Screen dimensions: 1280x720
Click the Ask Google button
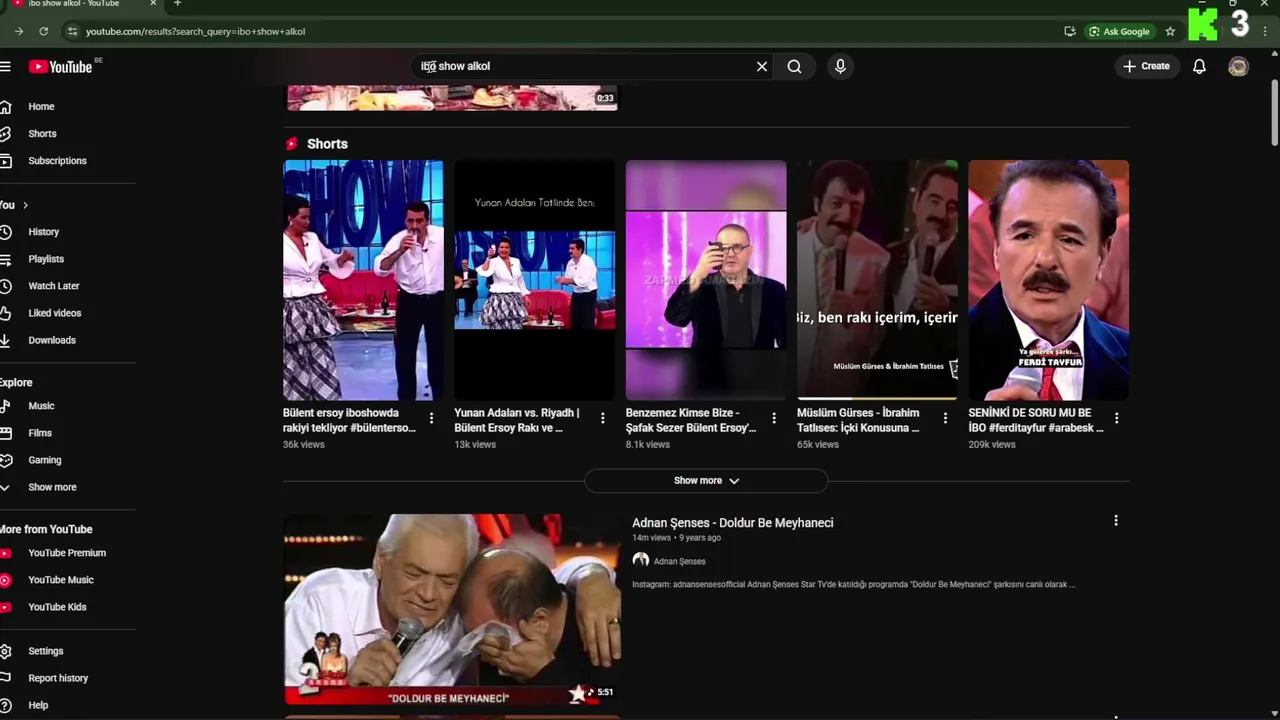tap(1120, 31)
